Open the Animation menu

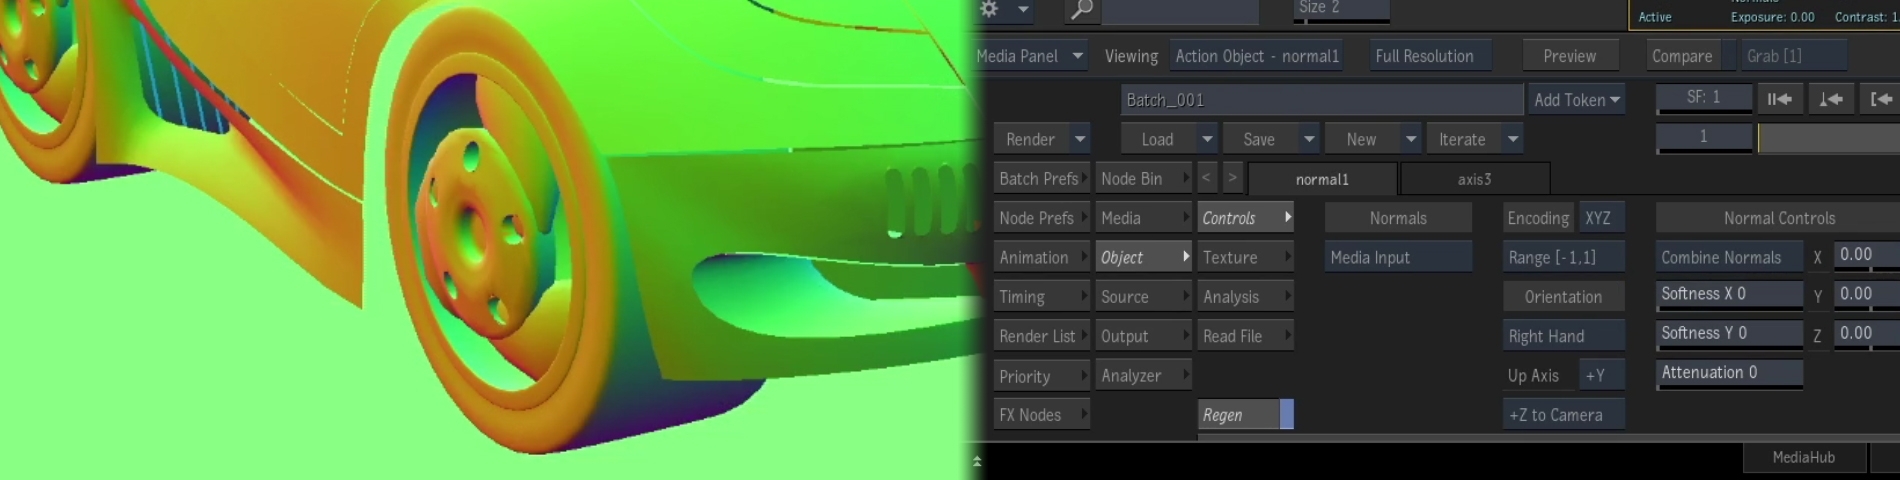point(1041,257)
